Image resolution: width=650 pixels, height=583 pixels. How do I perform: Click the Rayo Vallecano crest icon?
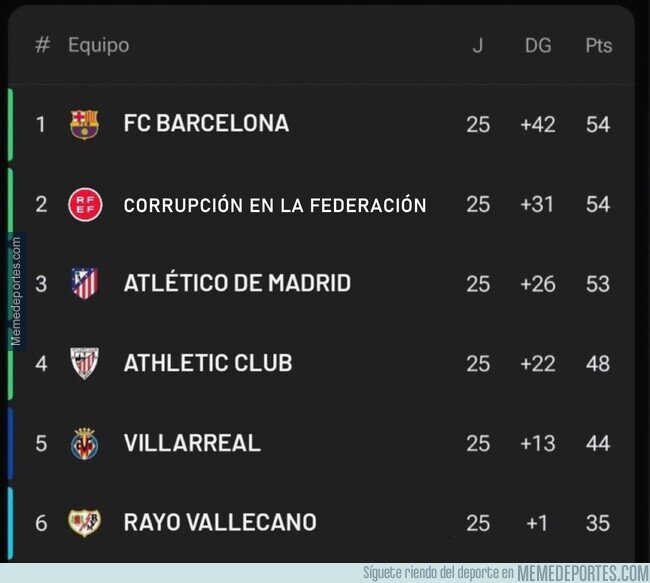[84, 522]
